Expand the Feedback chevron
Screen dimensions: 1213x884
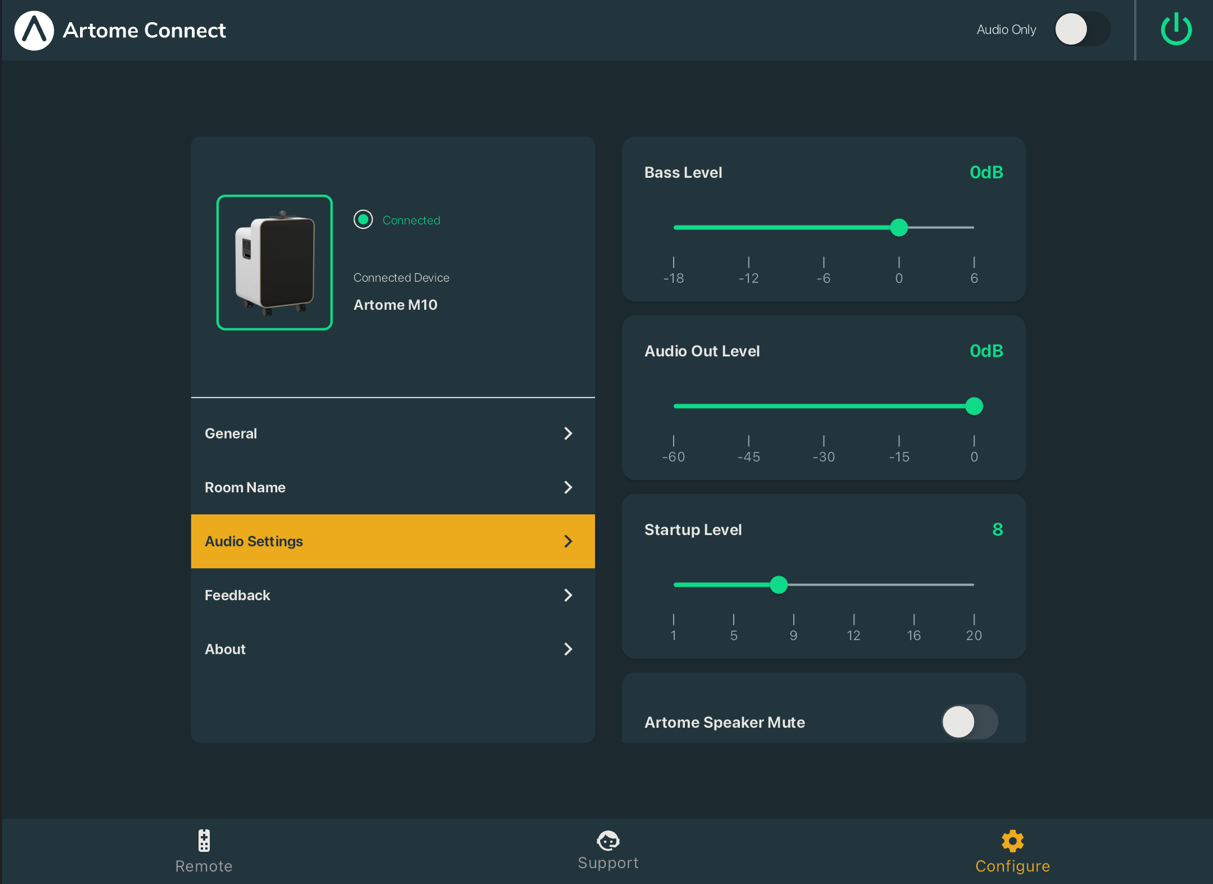coord(568,595)
